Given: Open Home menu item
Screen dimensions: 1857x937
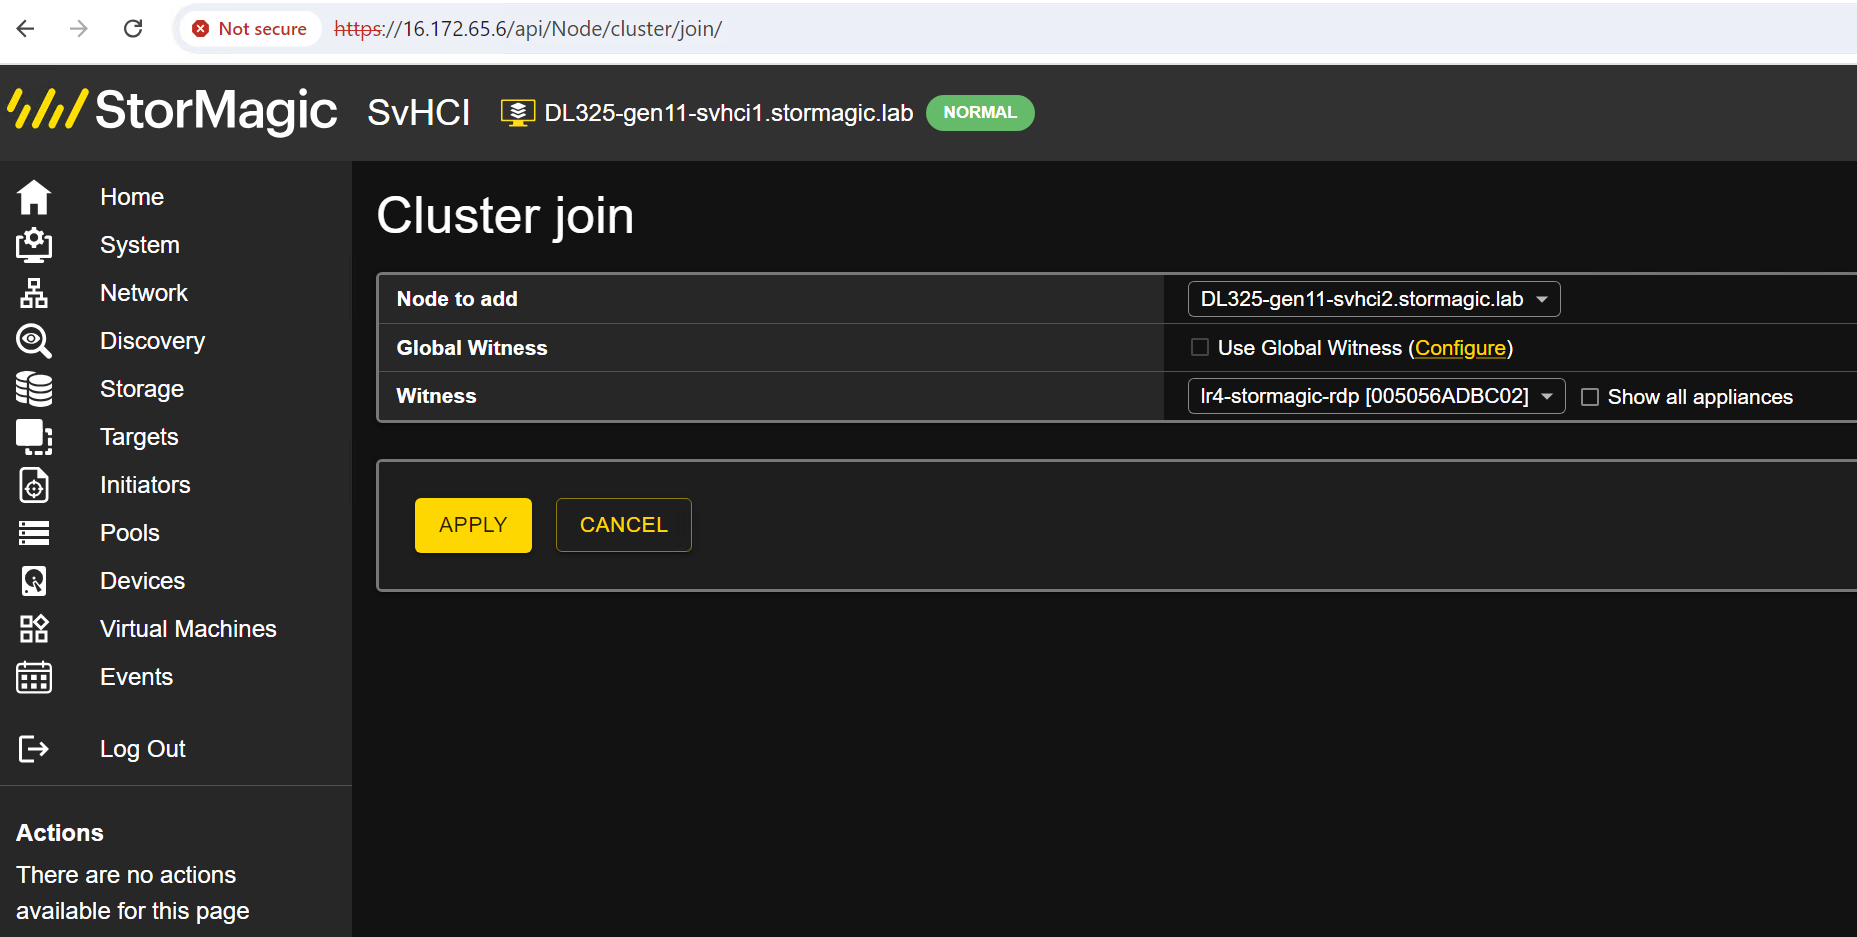Looking at the screenshot, I should (132, 197).
